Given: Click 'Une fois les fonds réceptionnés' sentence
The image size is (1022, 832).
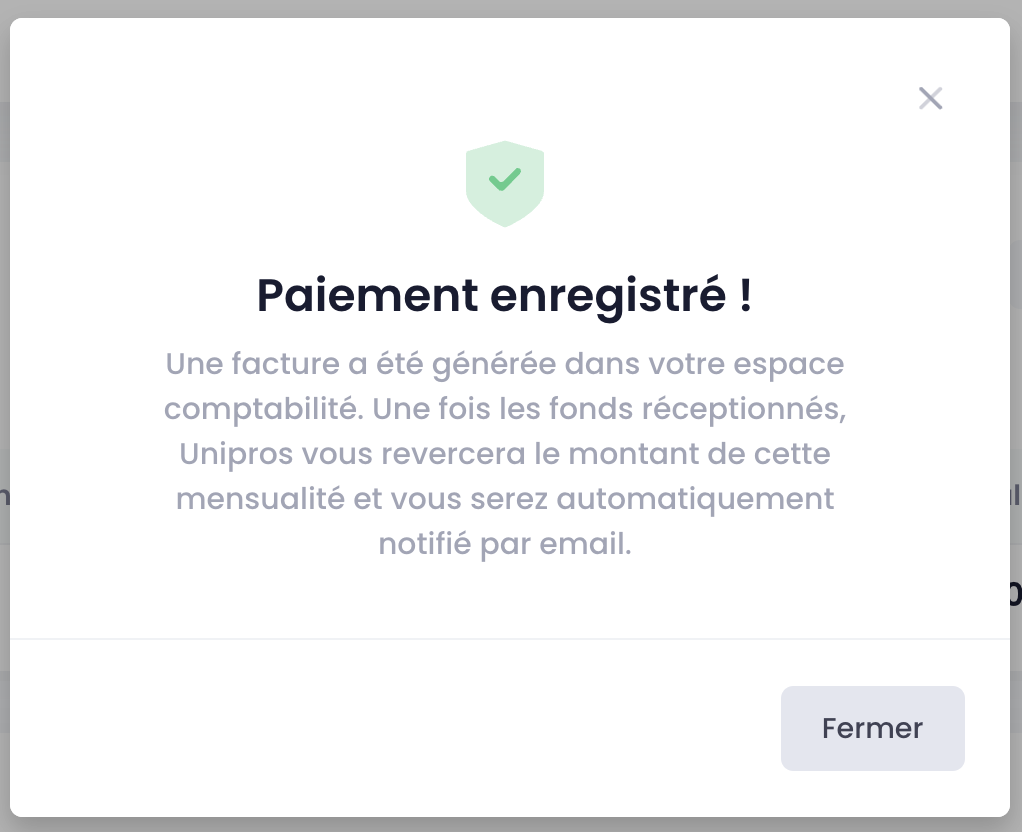Looking at the screenshot, I should [609, 409].
